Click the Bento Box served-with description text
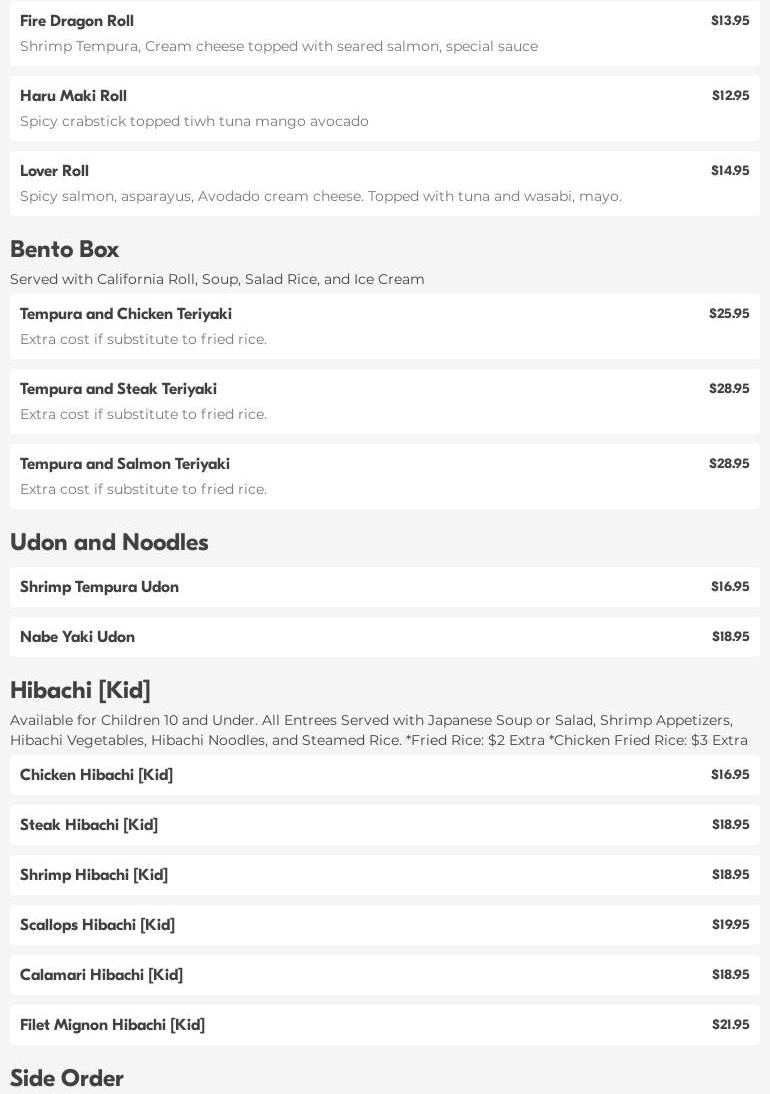 pos(217,279)
